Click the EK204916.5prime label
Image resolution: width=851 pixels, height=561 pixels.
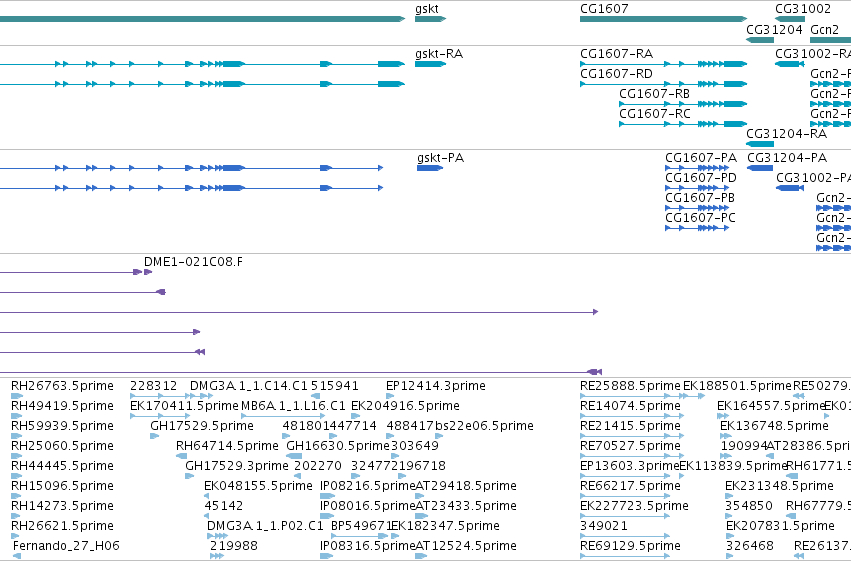[x=405, y=406]
